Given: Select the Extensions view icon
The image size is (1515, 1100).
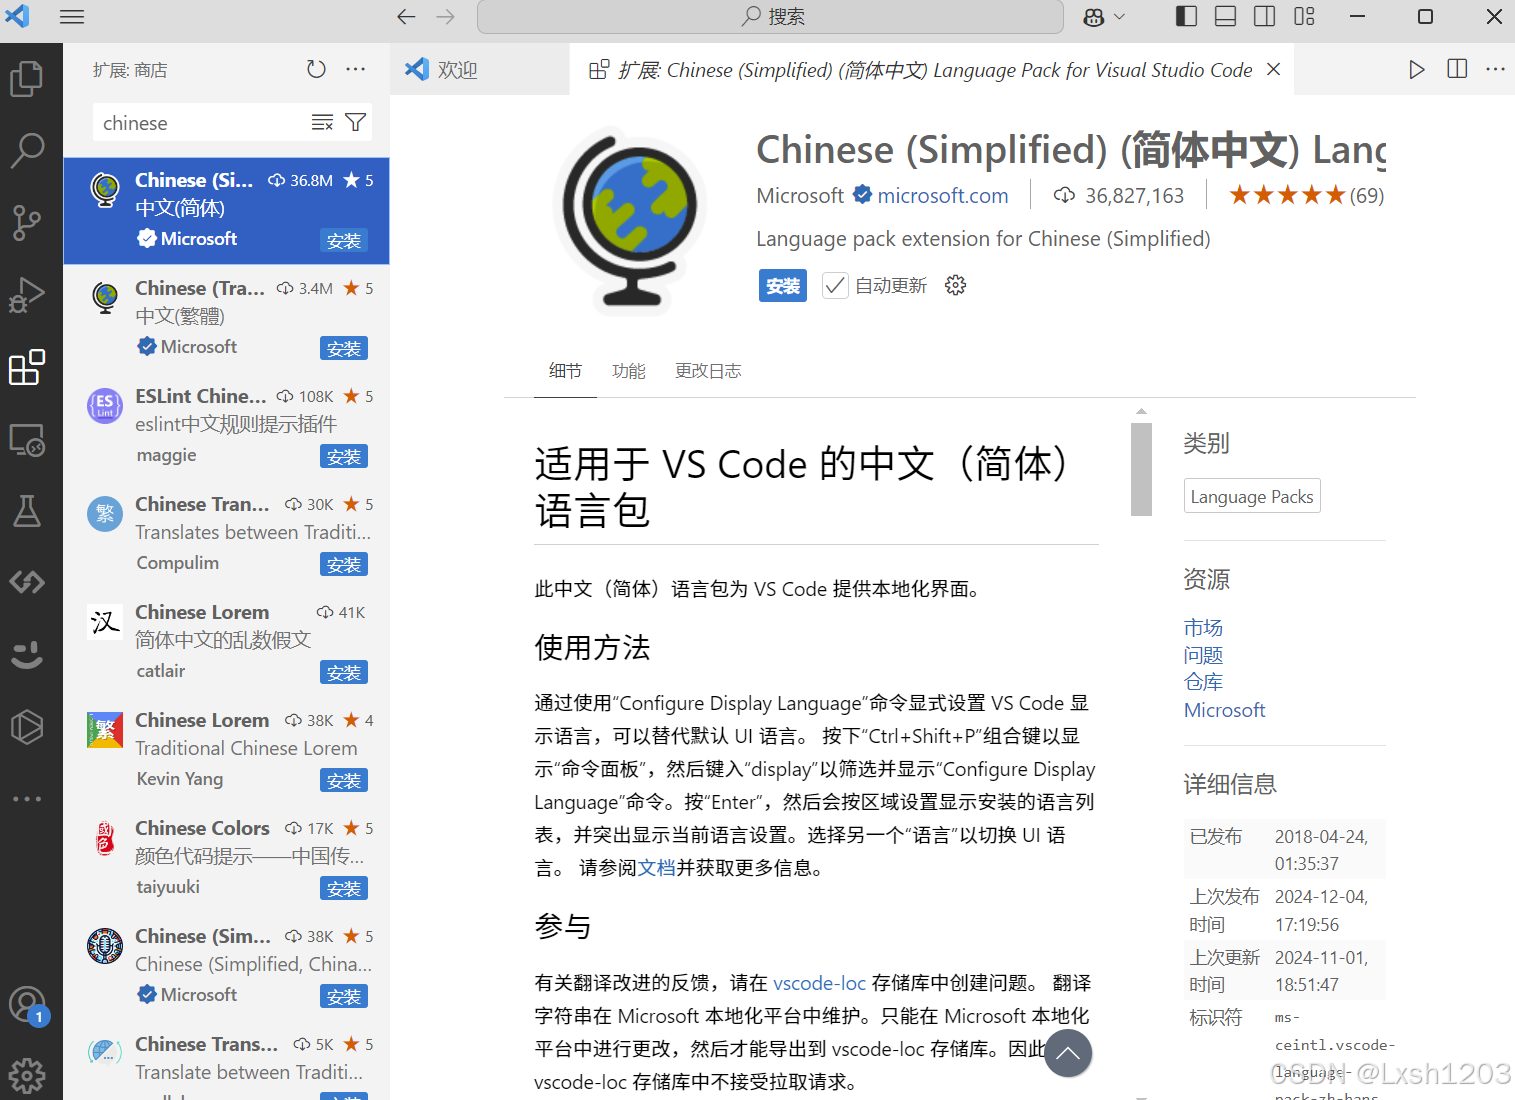Looking at the screenshot, I should click(x=27, y=367).
